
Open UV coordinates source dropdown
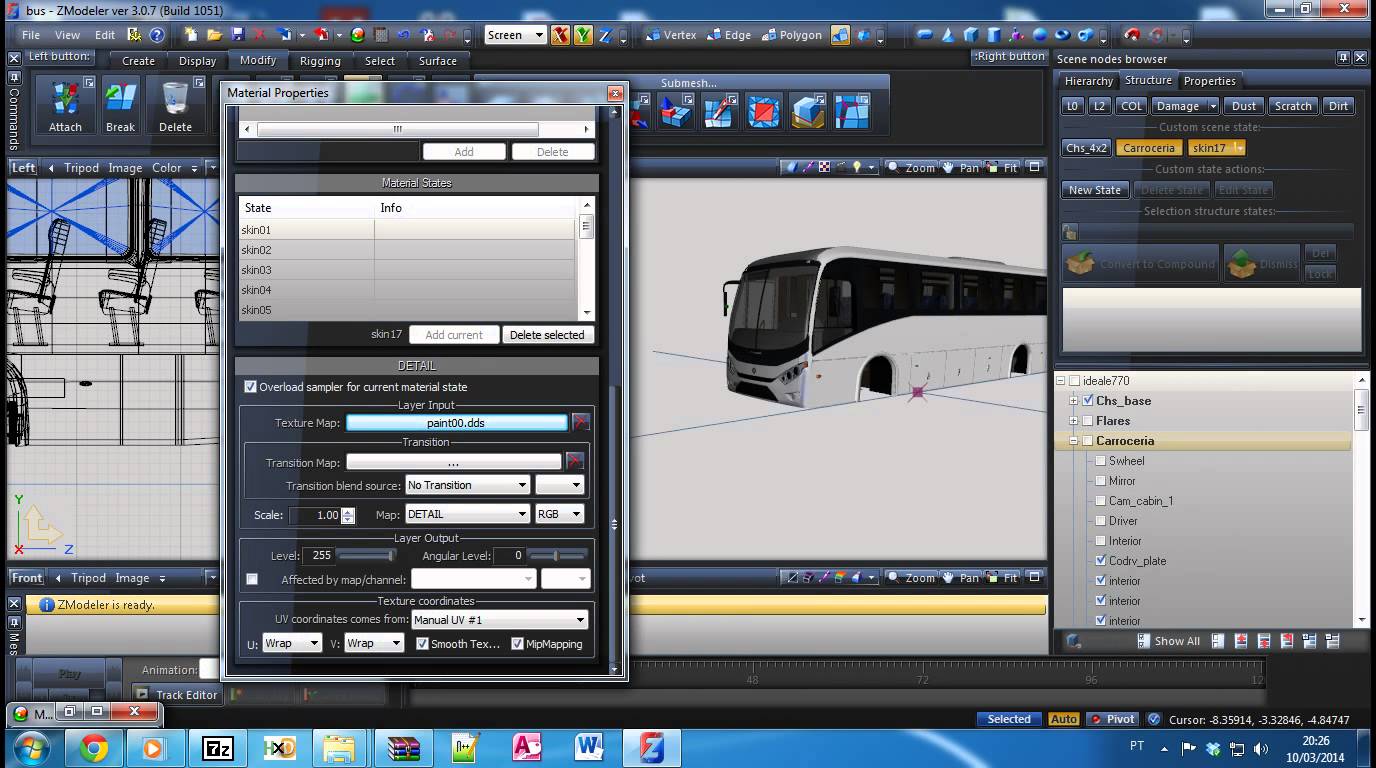(499, 620)
